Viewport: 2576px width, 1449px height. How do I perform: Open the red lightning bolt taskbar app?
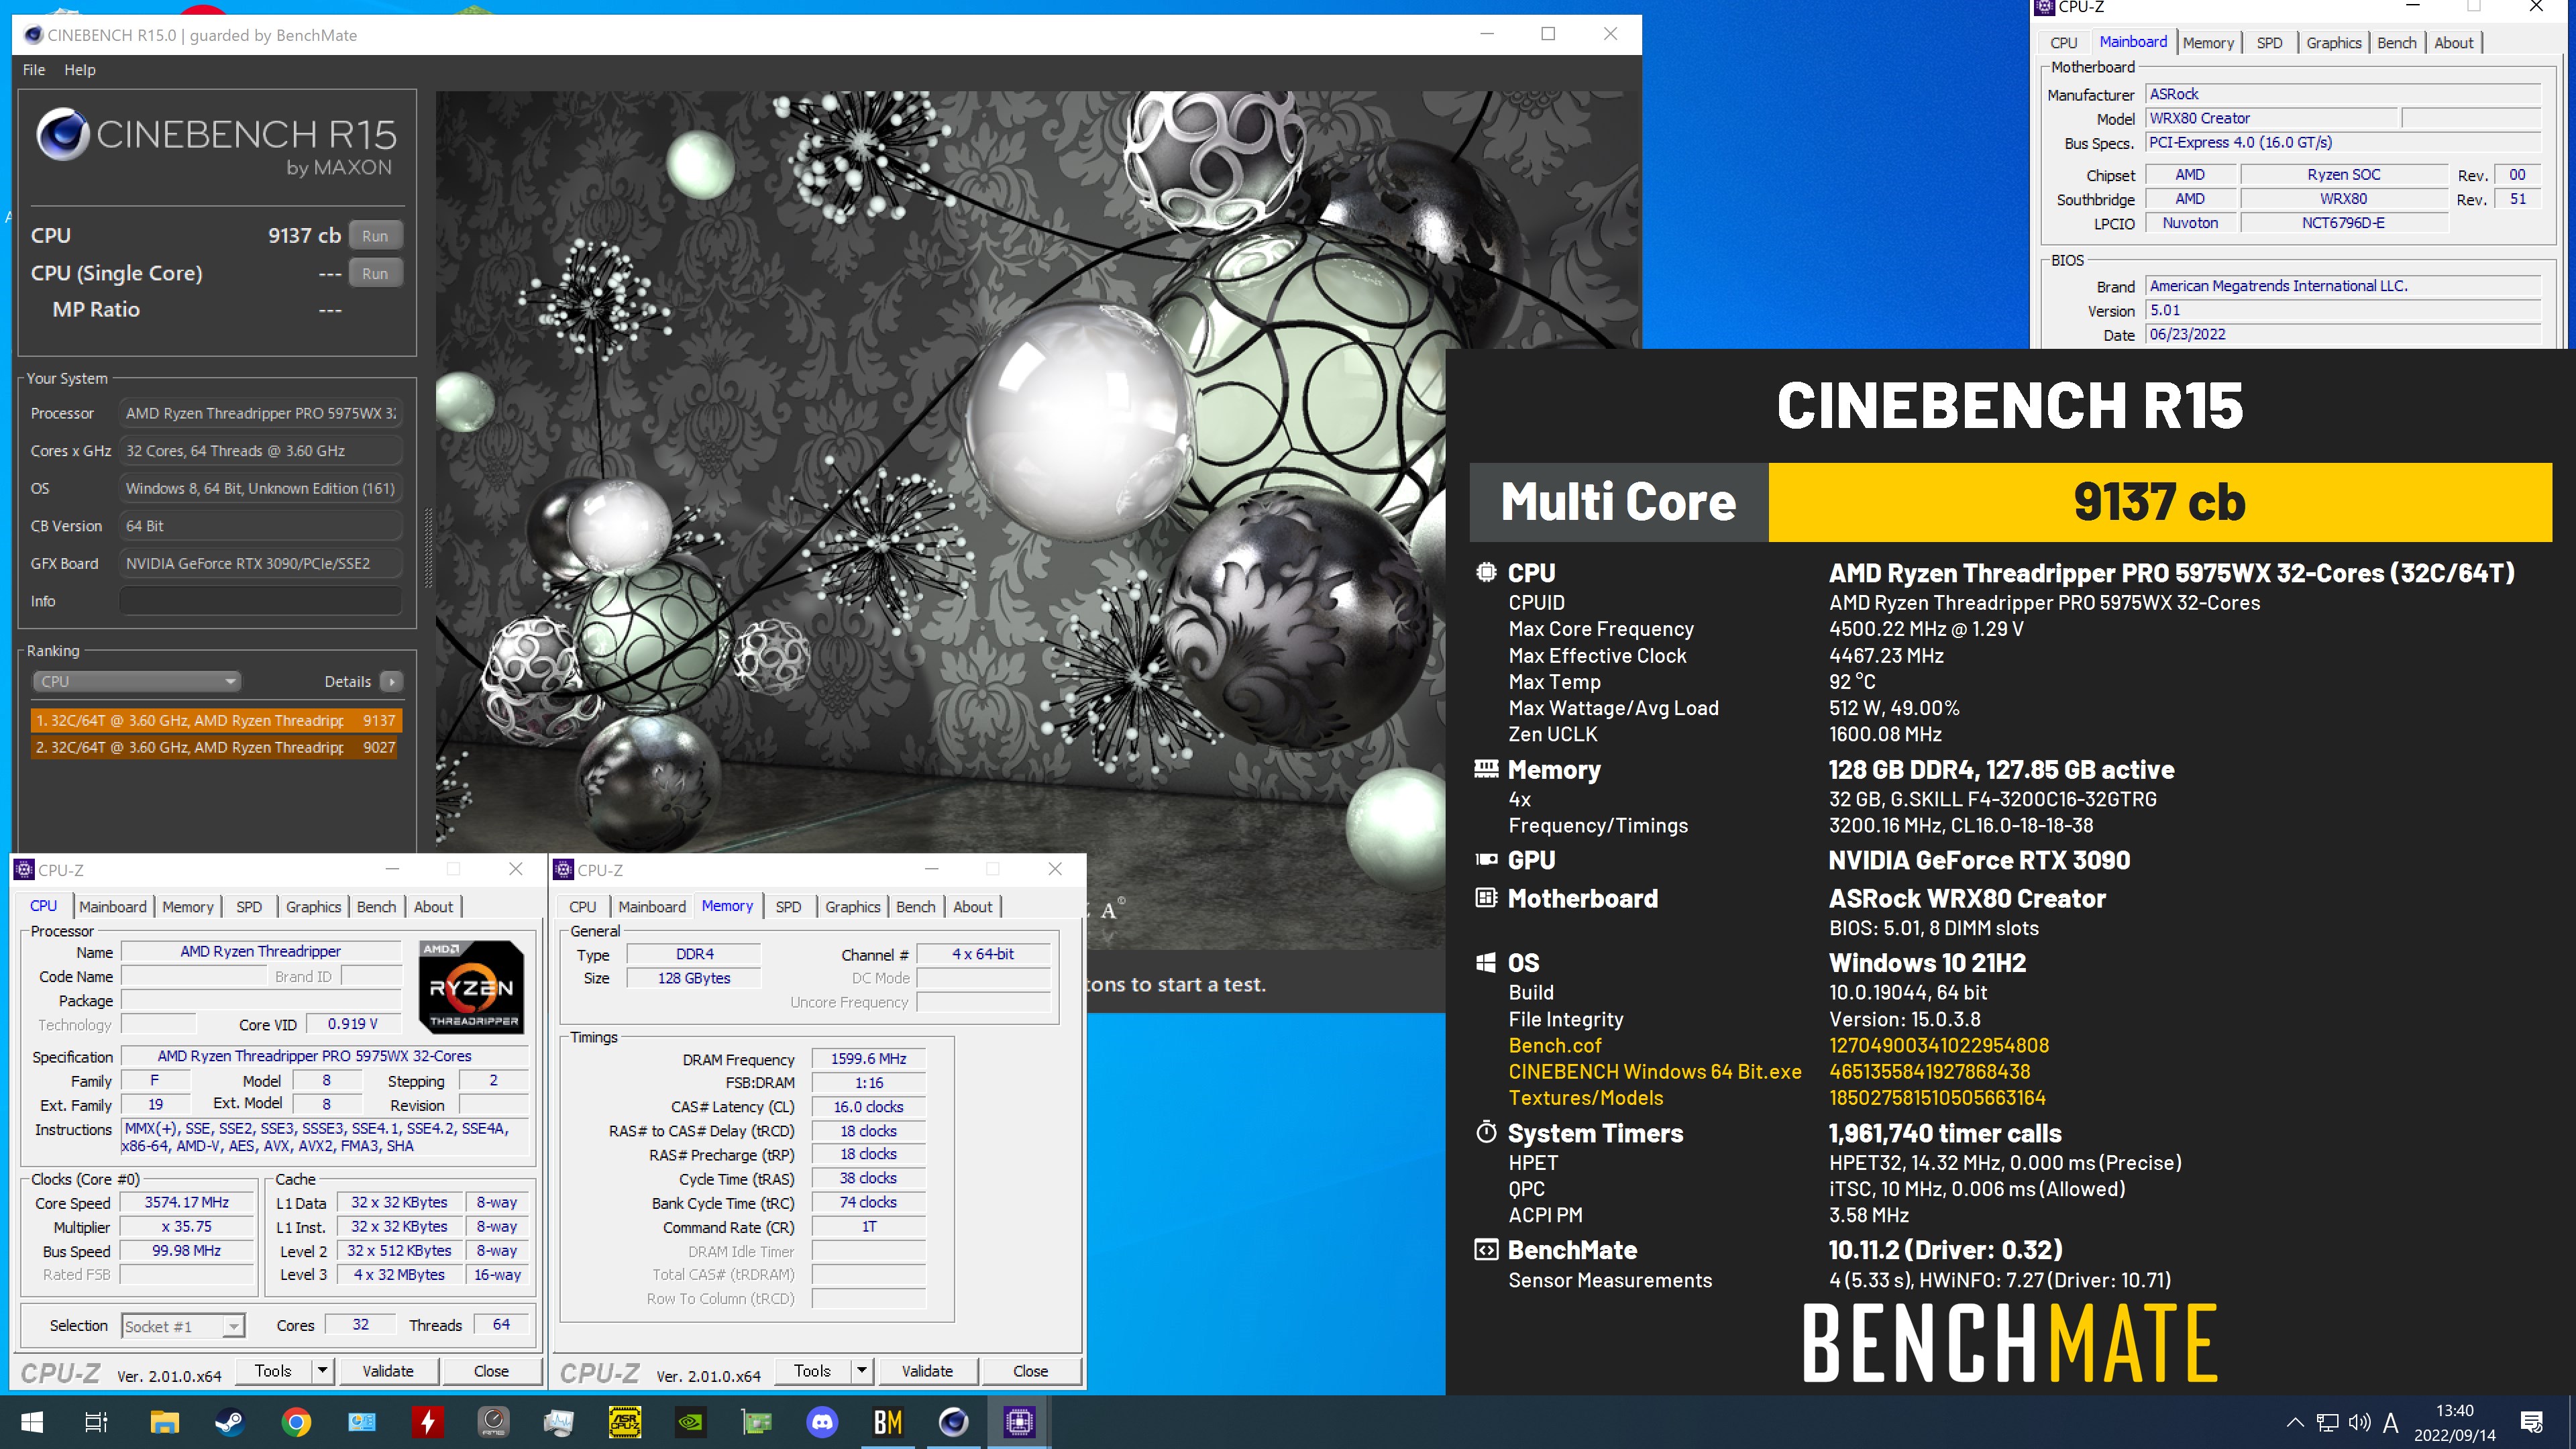[x=428, y=1422]
